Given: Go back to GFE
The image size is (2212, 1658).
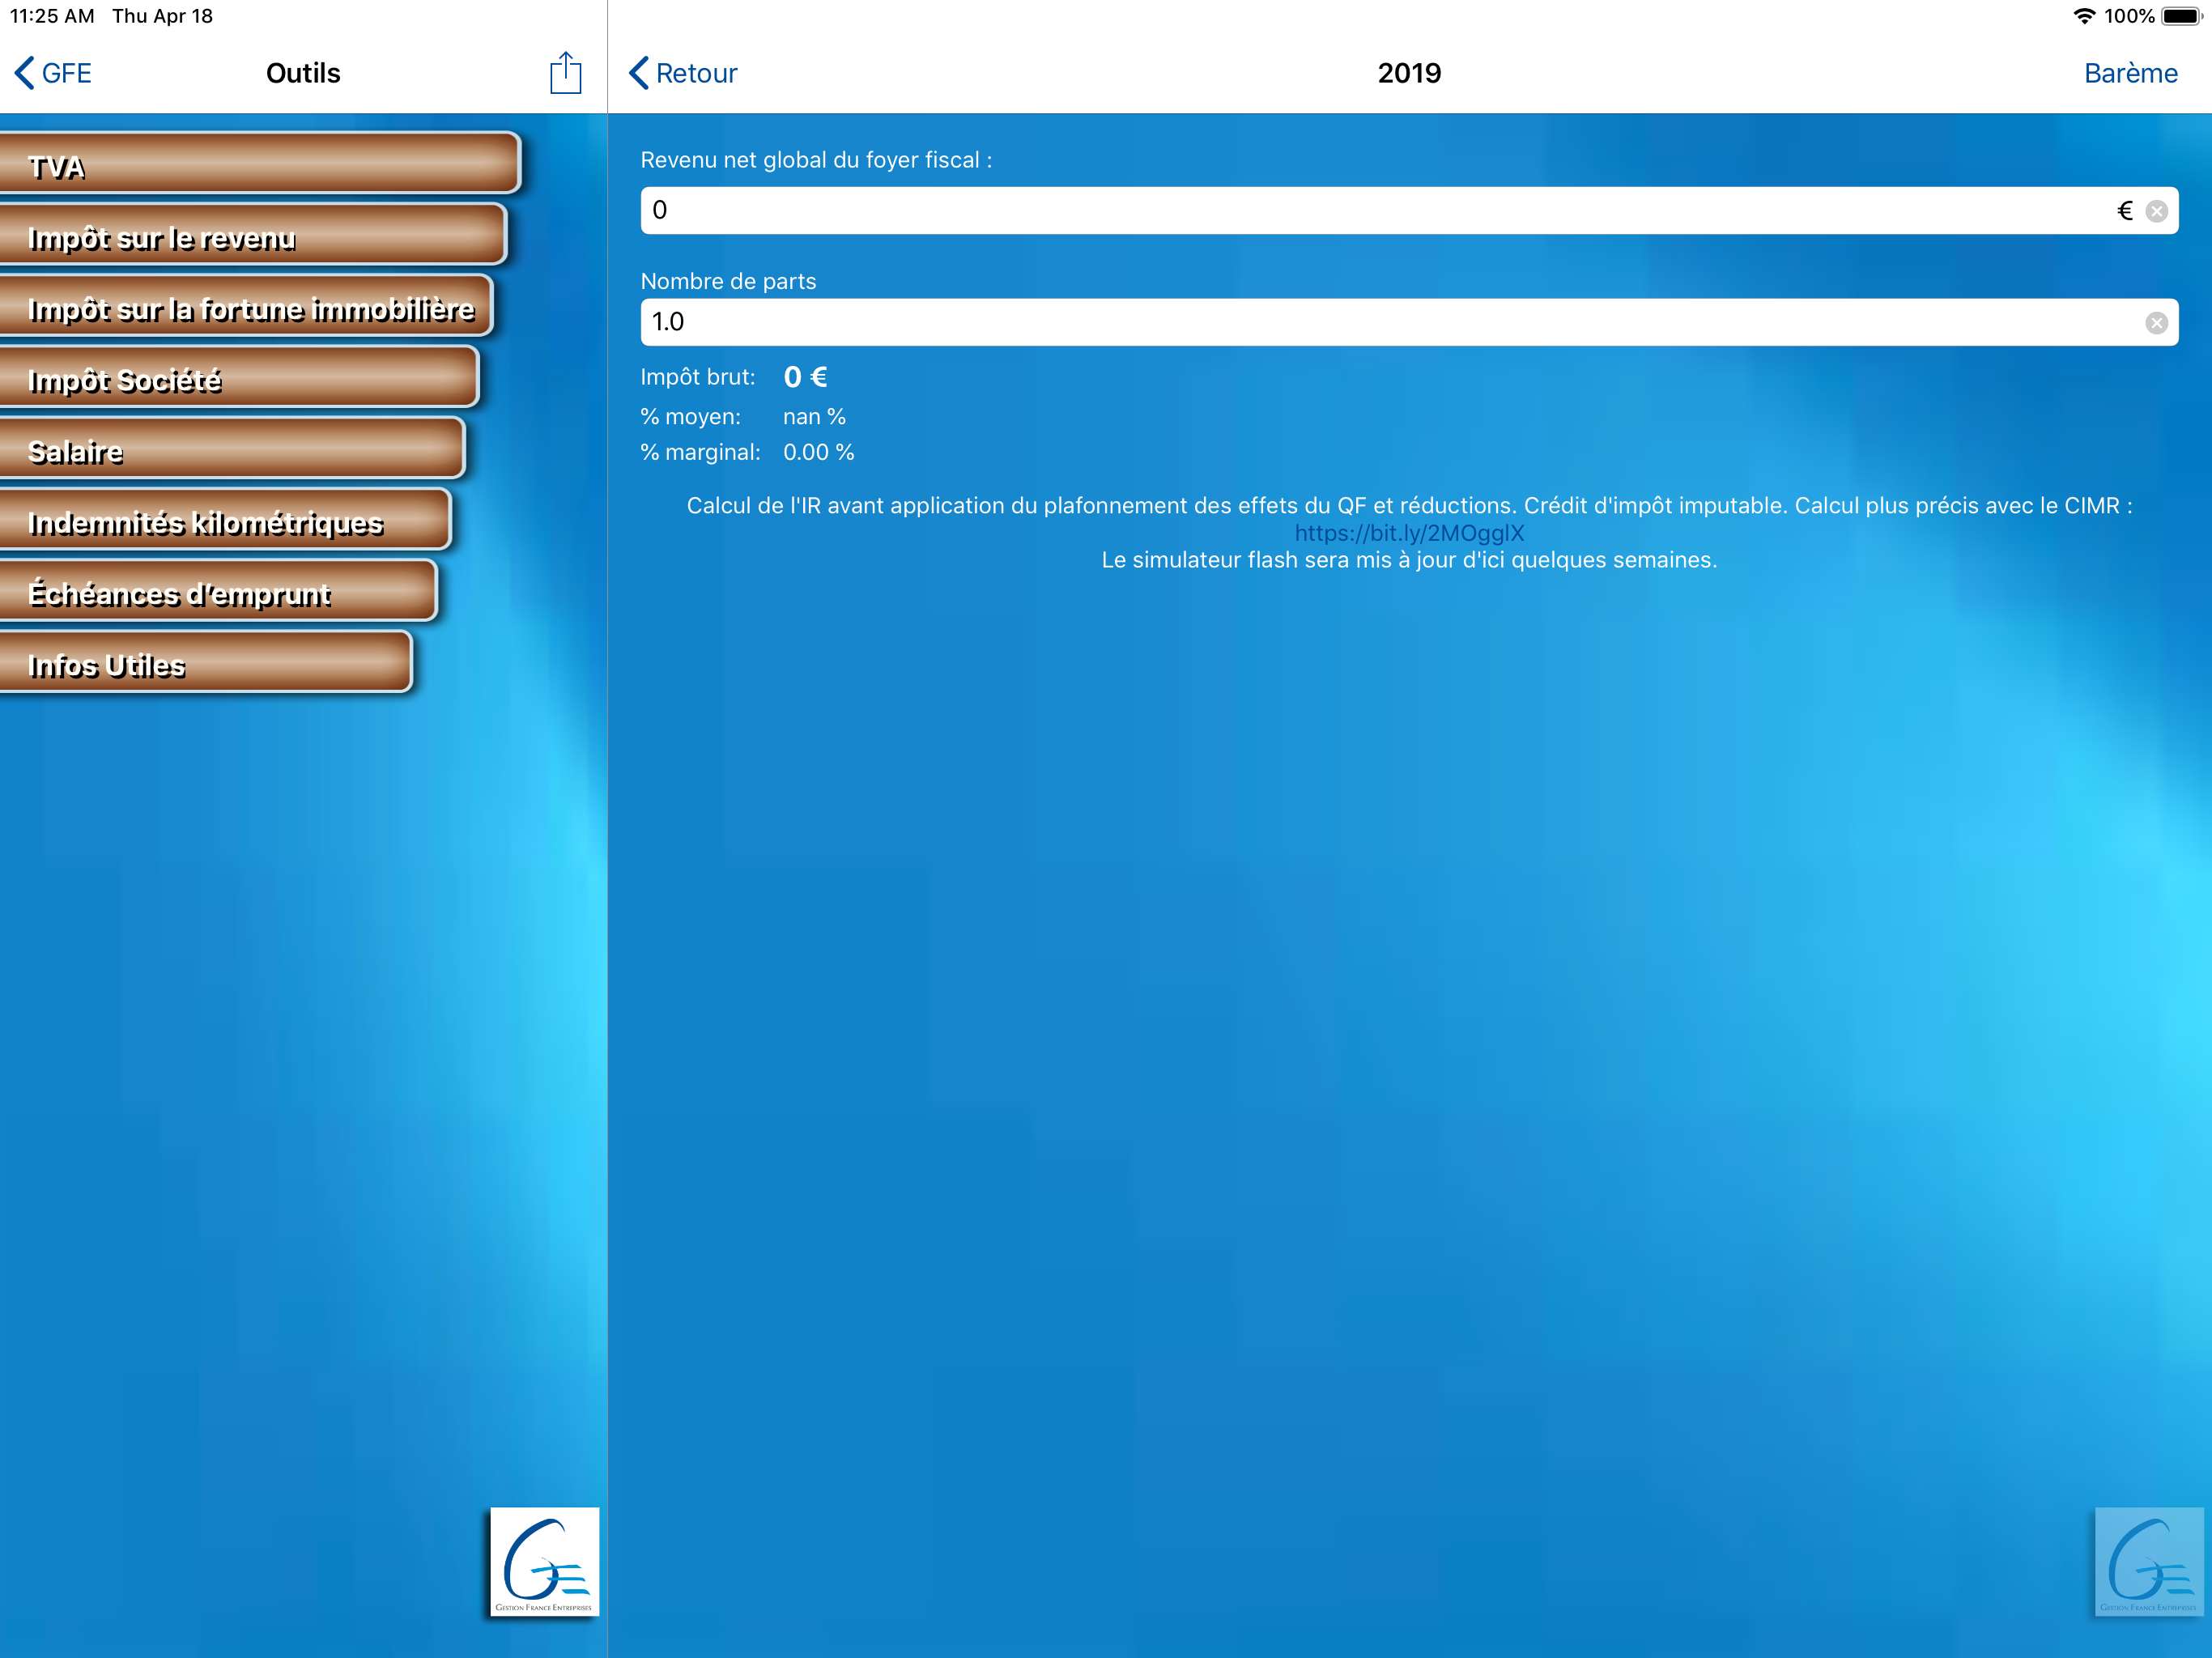Looking at the screenshot, I should [53, 73].
